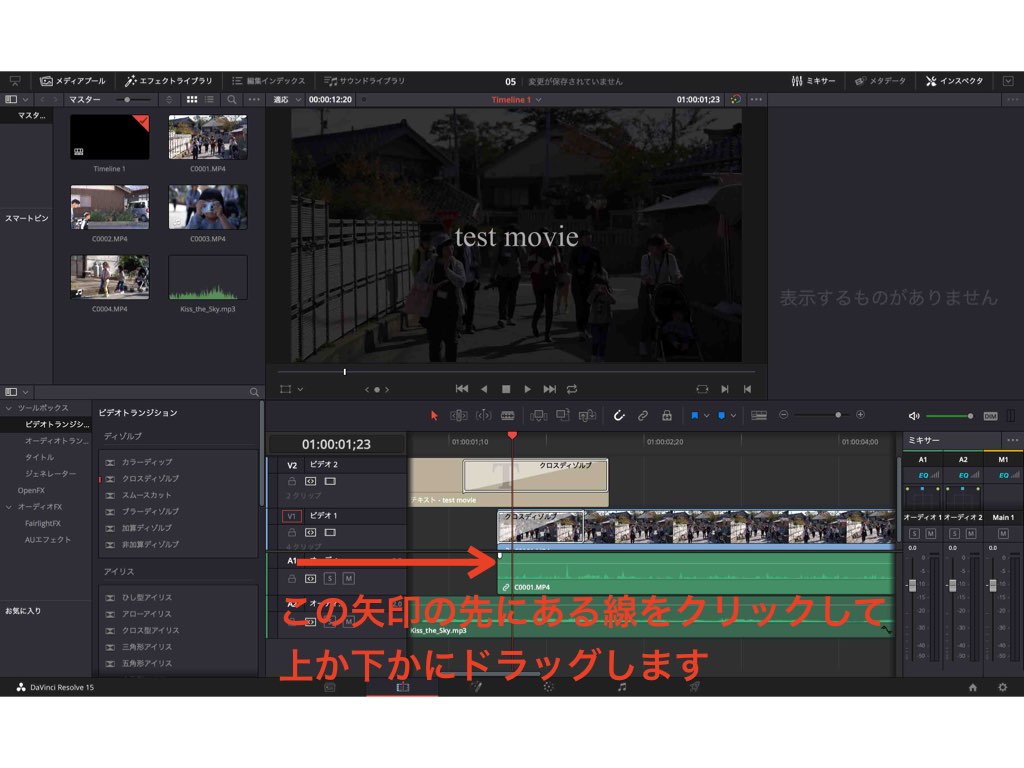Screen dimensions: 1024x768
Task: Select the C0003.MP4 thumbnail
Action: tap(208, 207)
